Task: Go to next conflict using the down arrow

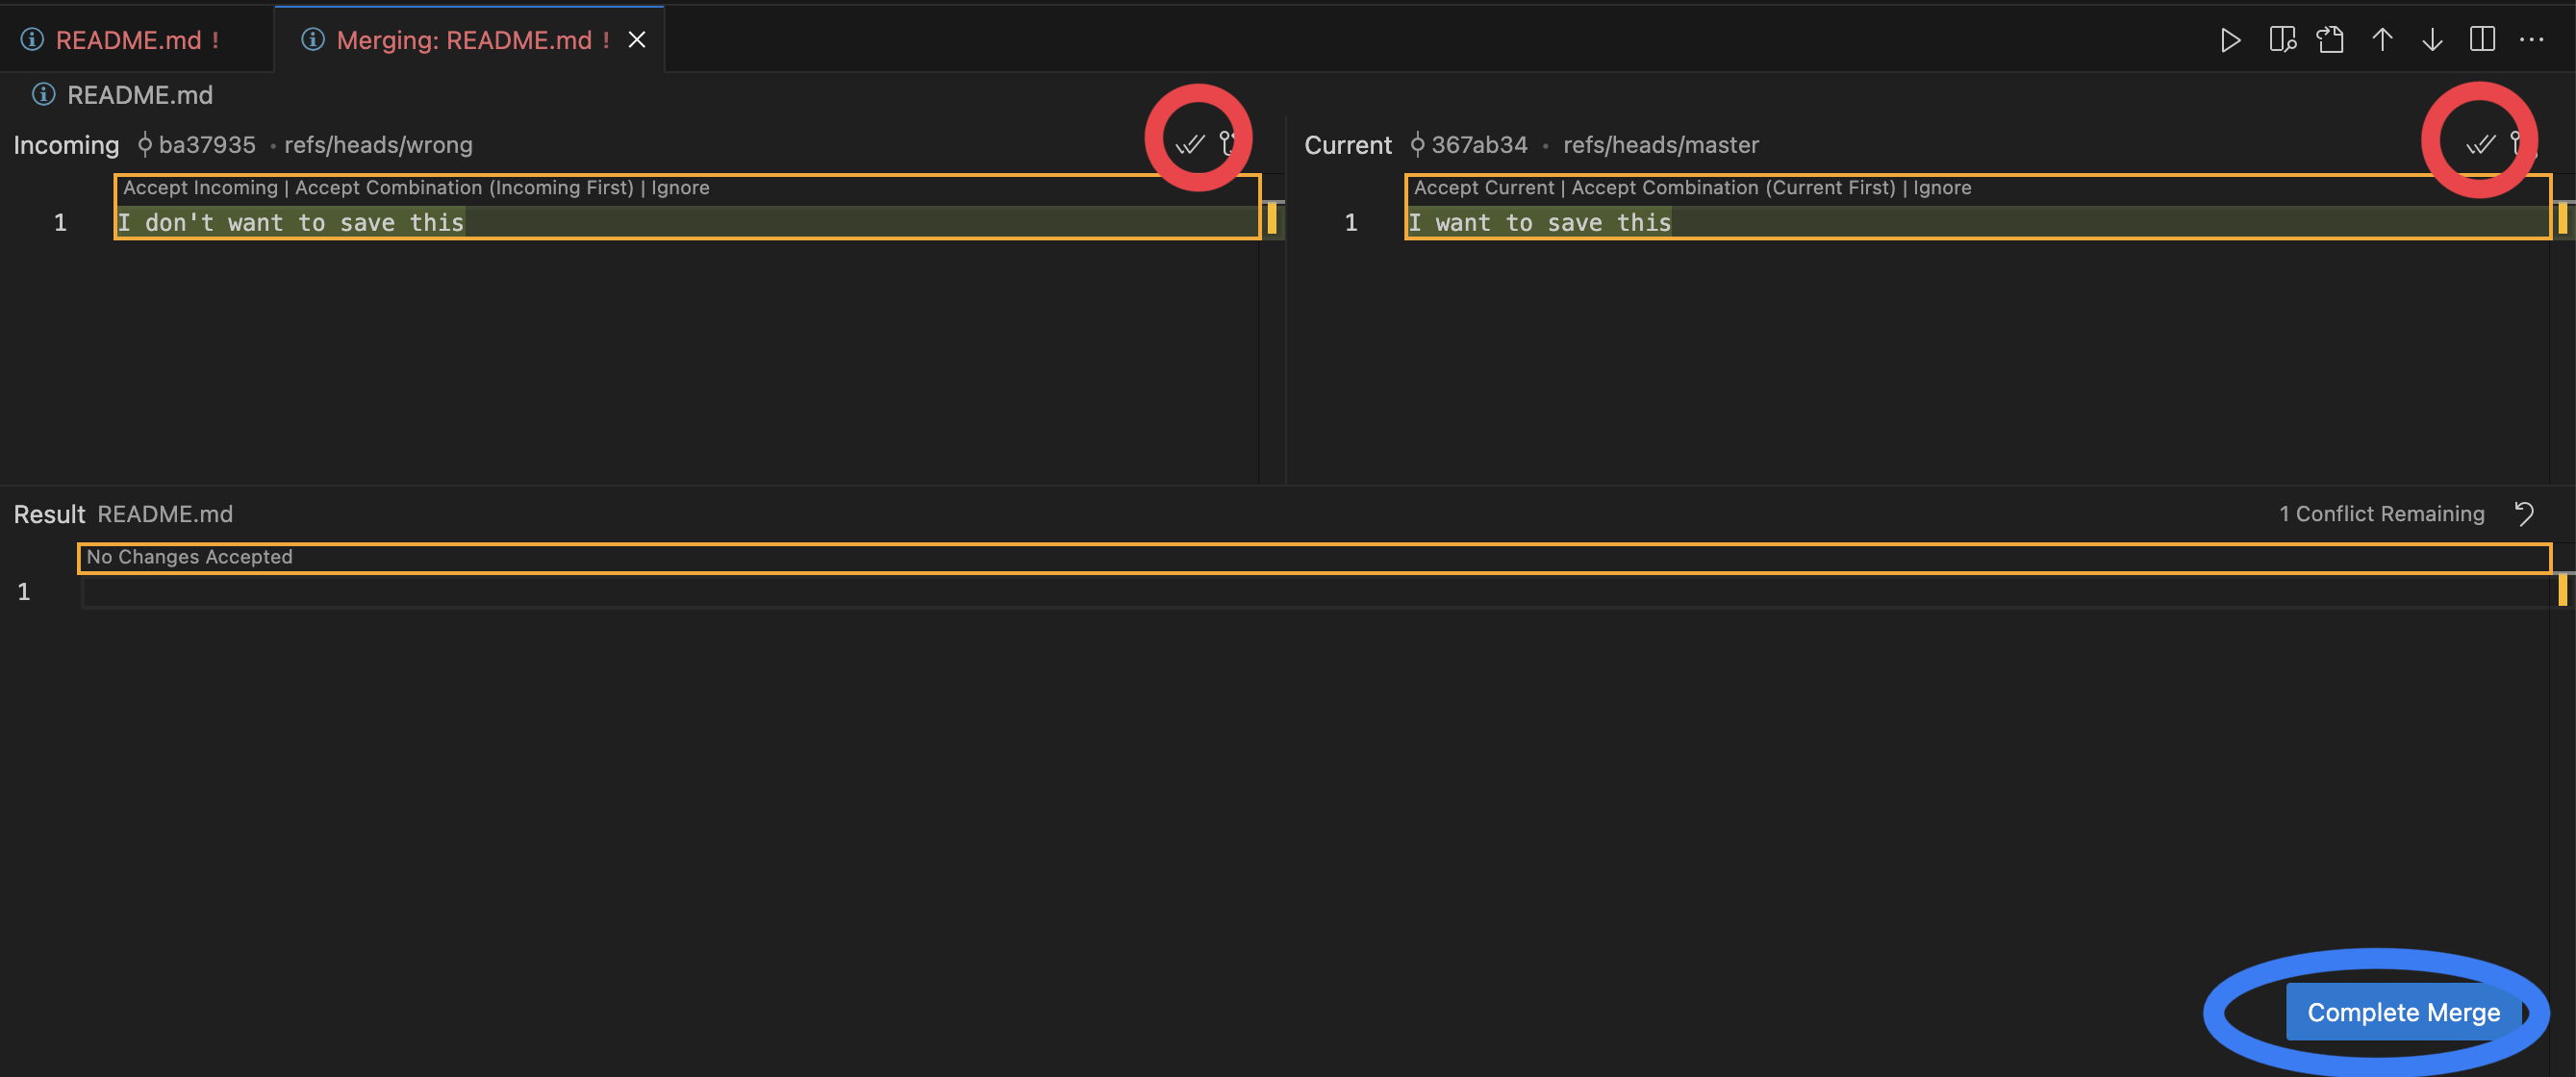Action: click(x=2432, y=40)
